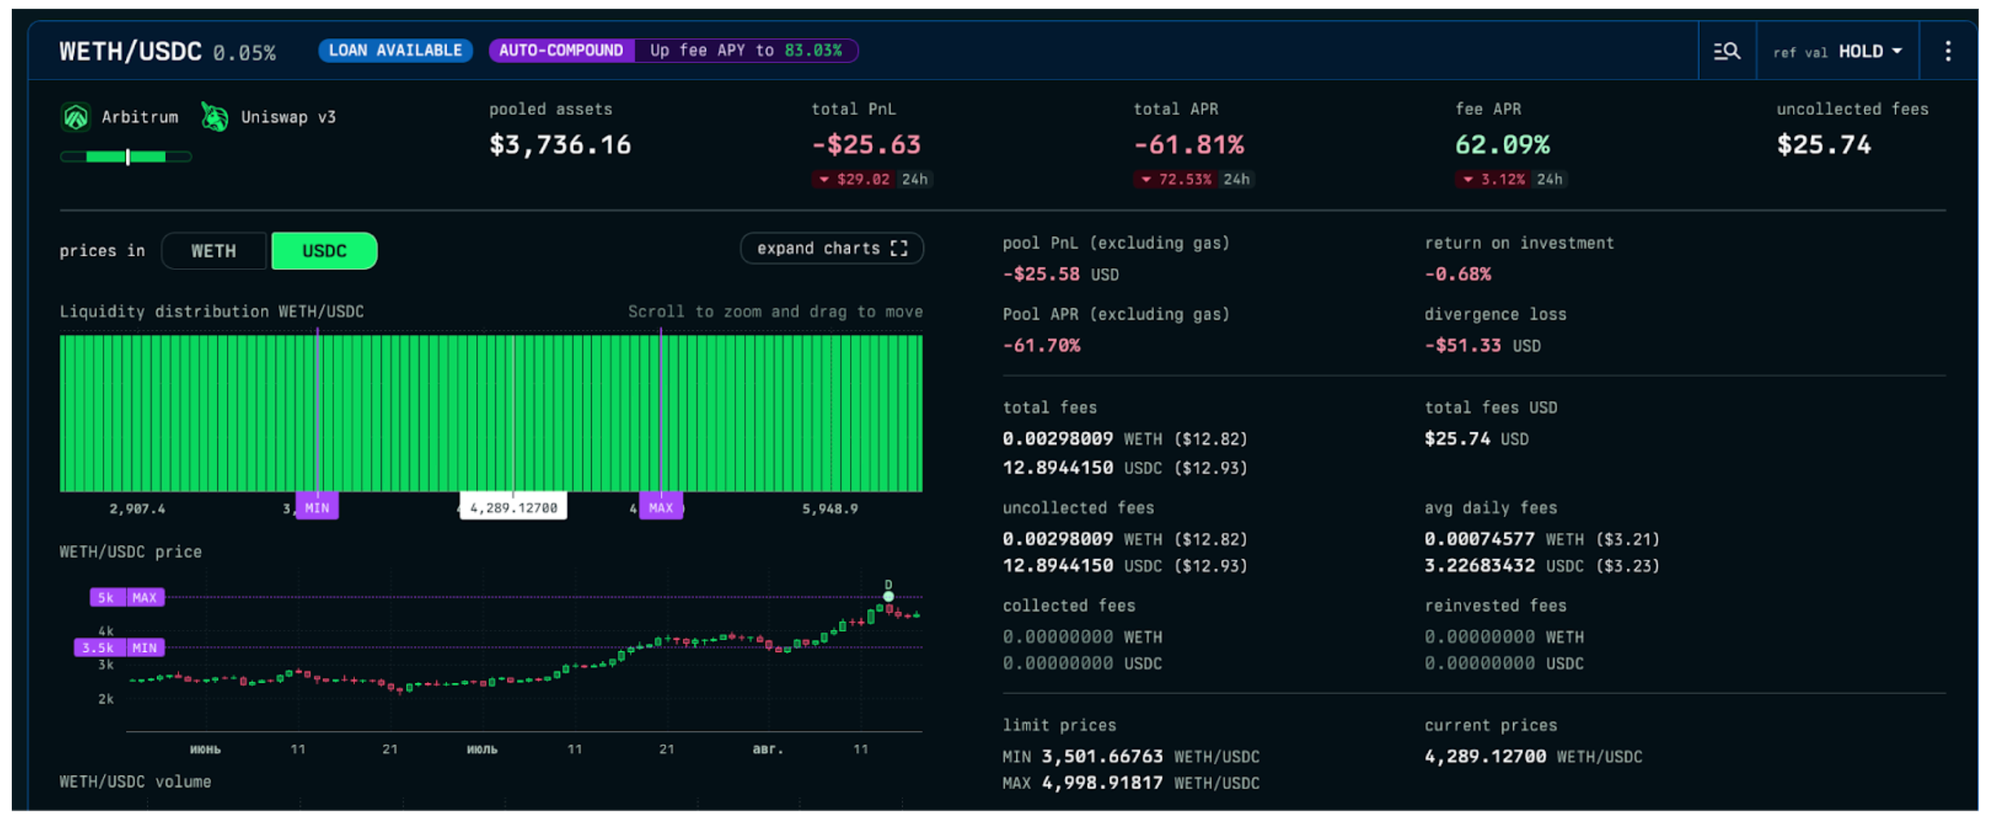Click the fee APR 24h down arrow
The width and height of the screenshot is (2000, 832).
pyautogui.click(x=1468, y=180)
